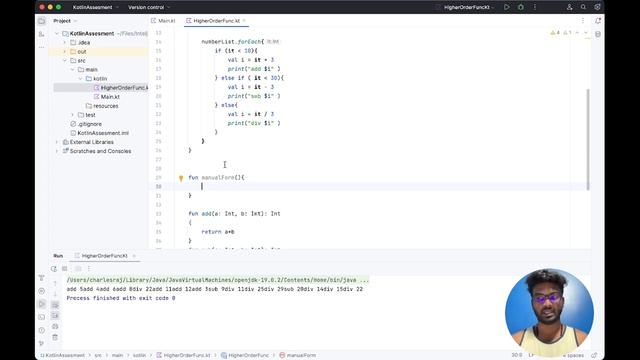Collapse the kotlin folder
This screenshot has width=640, height=360.
tap(80, 78)
